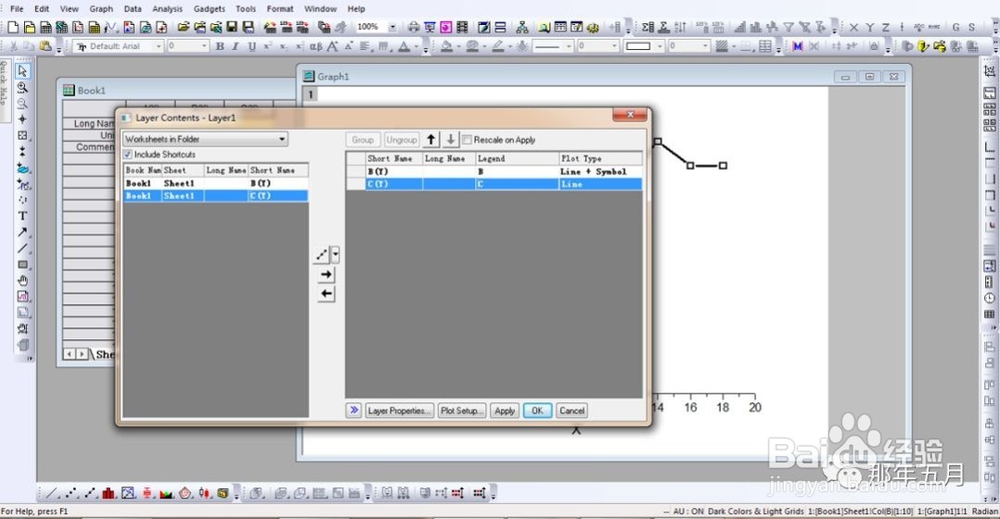Open the File menu
Screen dimensions: 1000x519
tap(17, 9)
